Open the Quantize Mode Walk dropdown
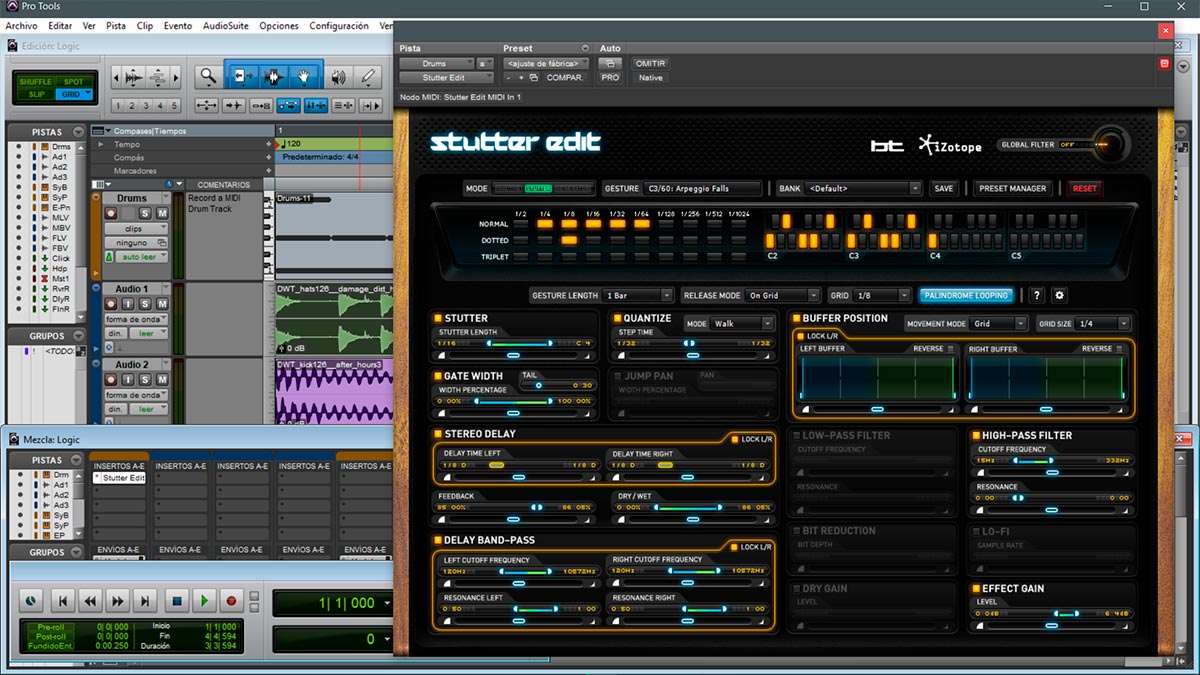 pos(743,323)
